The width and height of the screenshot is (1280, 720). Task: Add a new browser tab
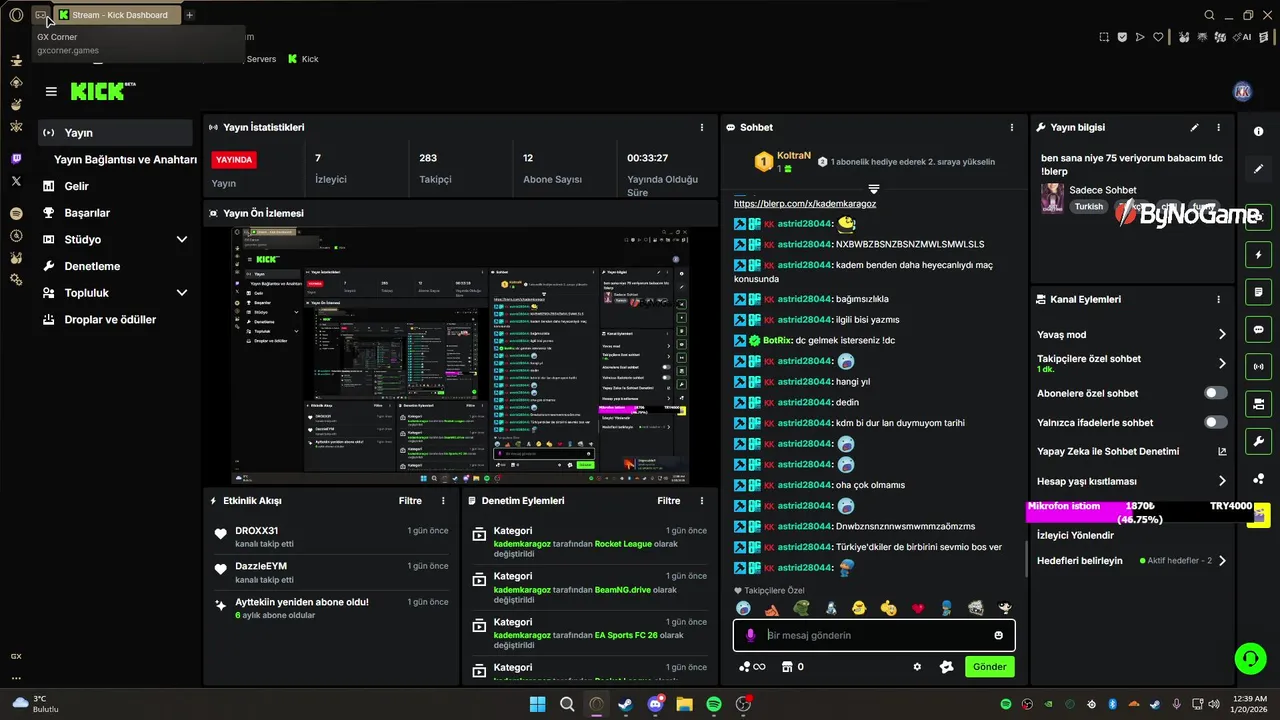[189, 15]
